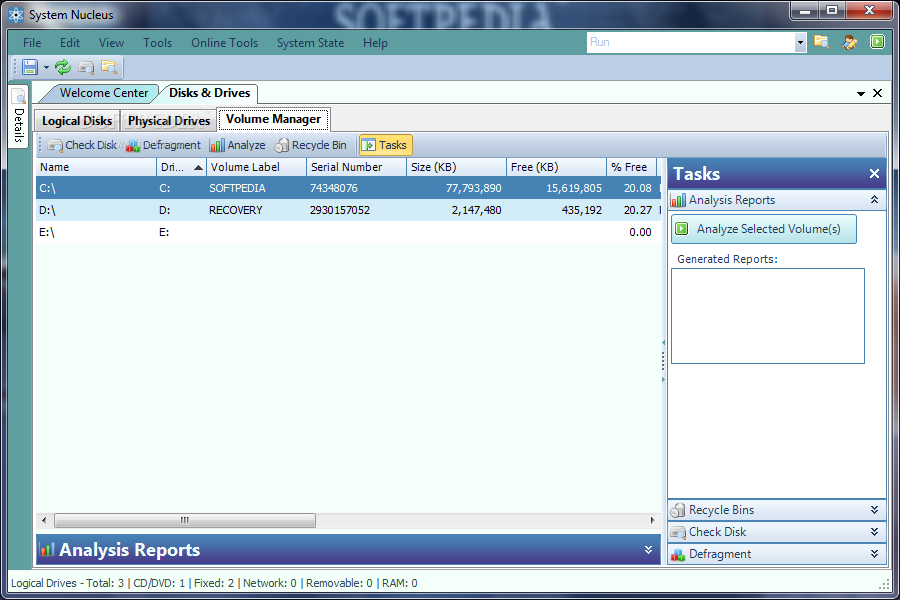Click the green Run execute icon

(877, 42)
